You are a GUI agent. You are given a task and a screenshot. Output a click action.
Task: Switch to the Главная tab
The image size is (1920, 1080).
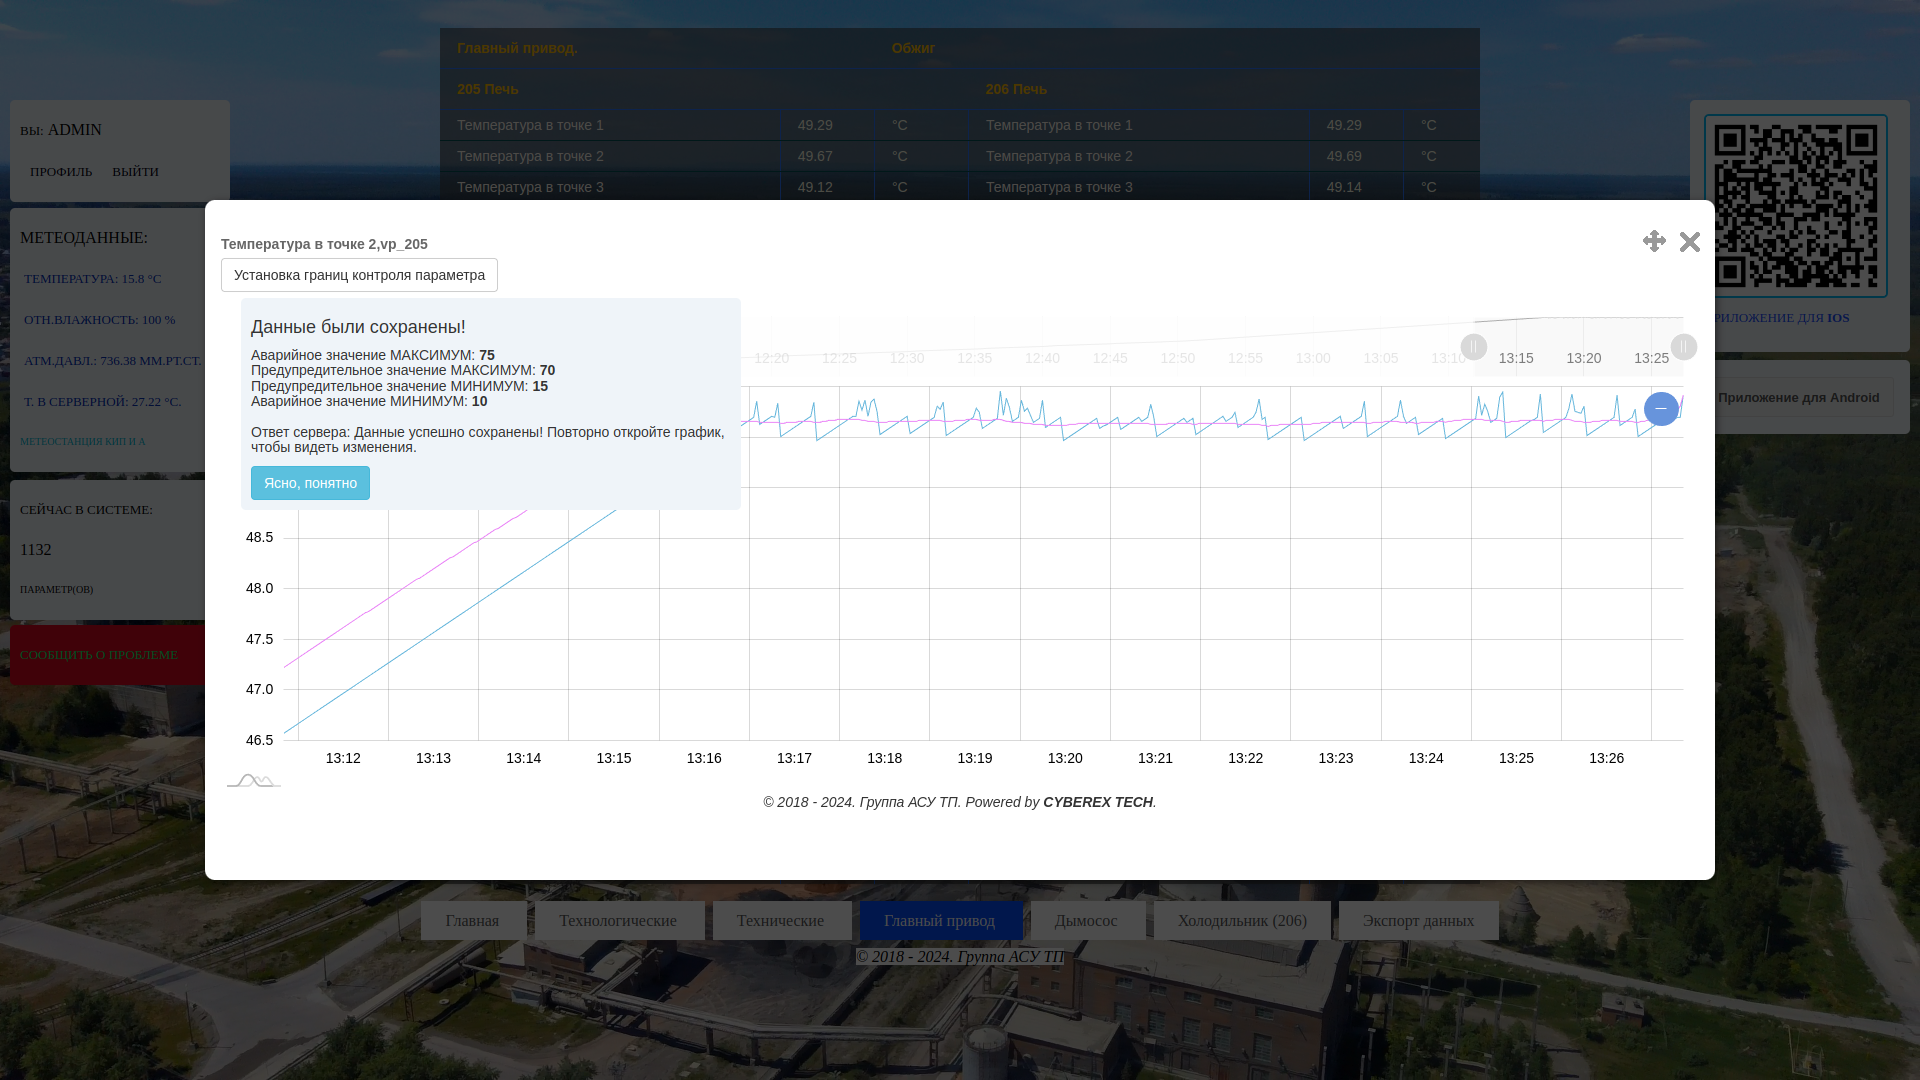tap(473, 921)
